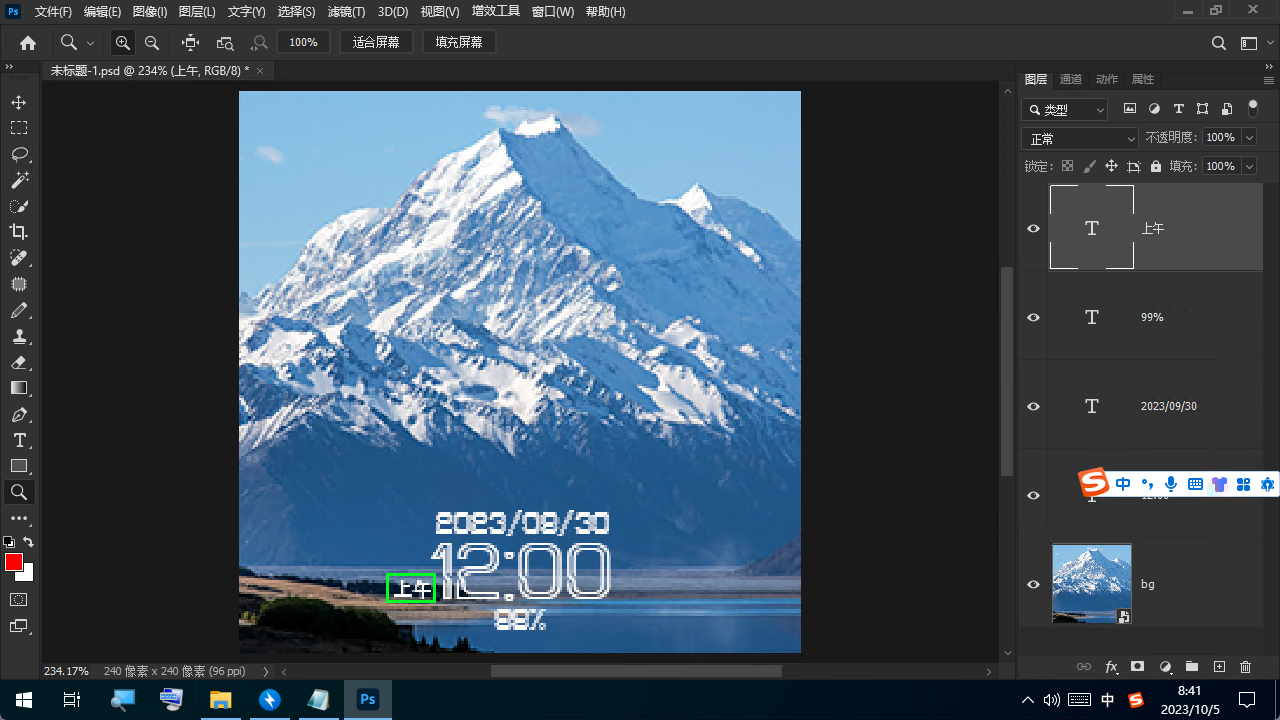Select the Move tool
Image resolution: width=1280 pixels, height=720 pixels.
click(x=19, y=102)
